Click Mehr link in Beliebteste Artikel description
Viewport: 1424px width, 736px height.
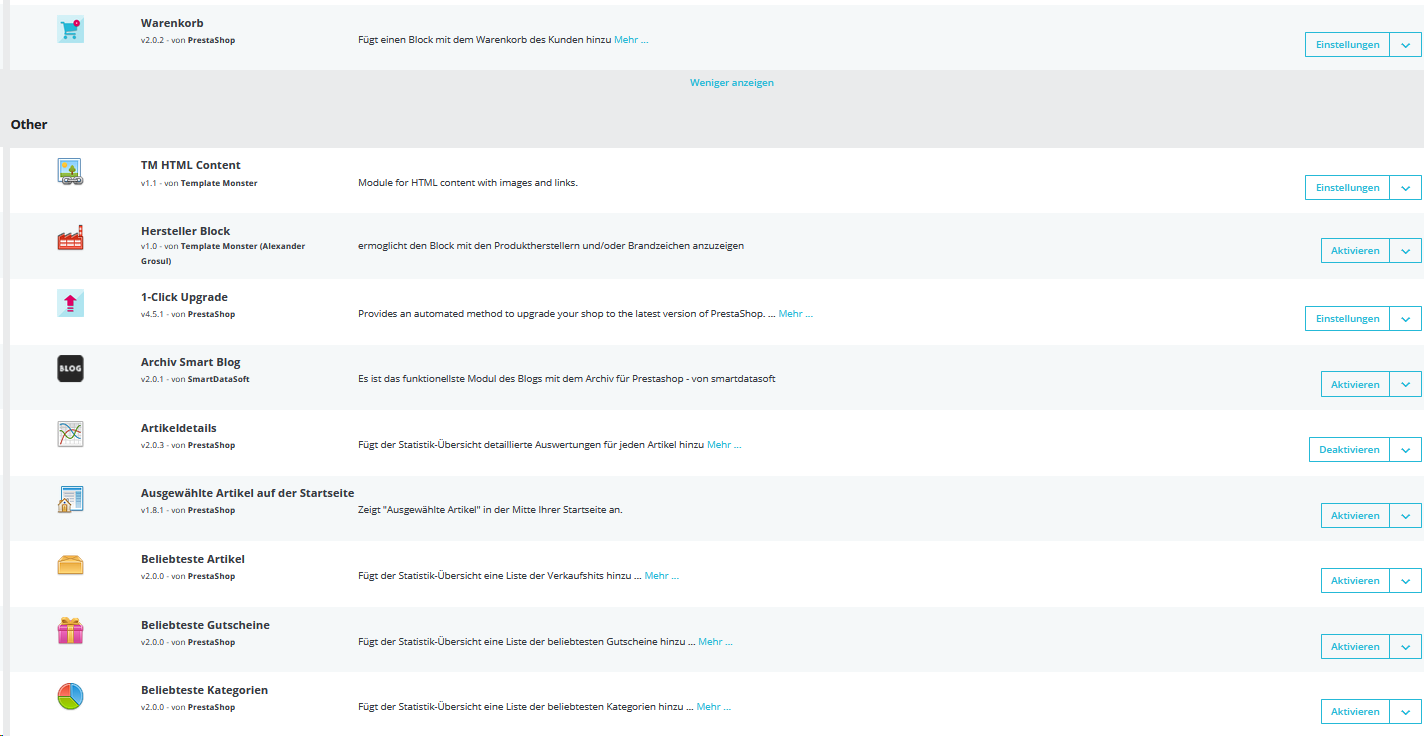click(662, 575)
